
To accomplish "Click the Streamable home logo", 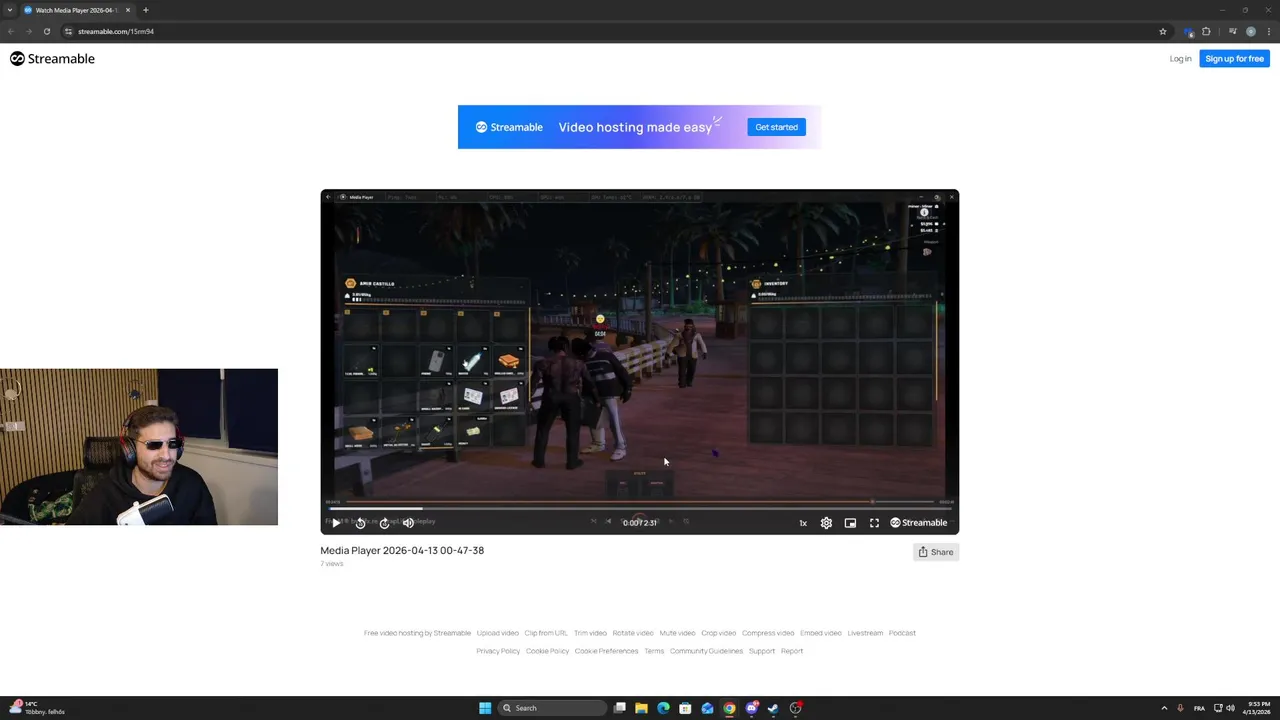I will click(x=52, y=59).
